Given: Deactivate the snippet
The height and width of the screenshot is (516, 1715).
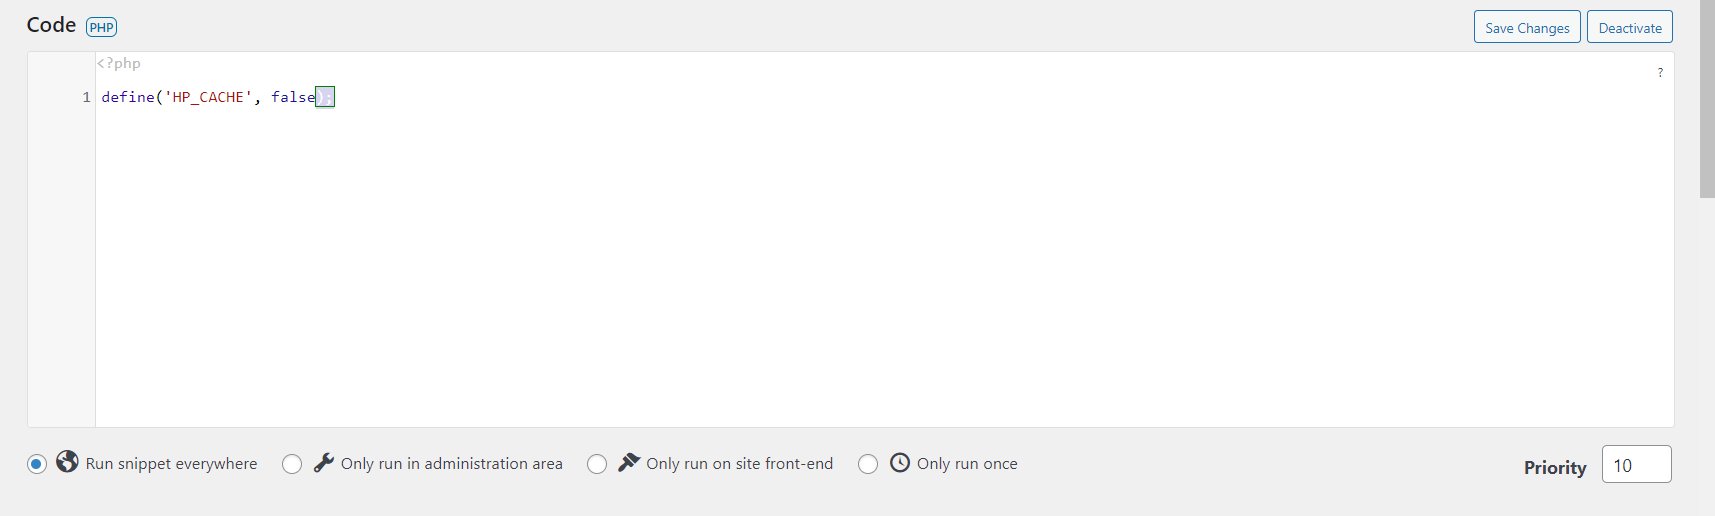Looking at the screenshot, I should pyautogui.click(x=1630, y=27).
